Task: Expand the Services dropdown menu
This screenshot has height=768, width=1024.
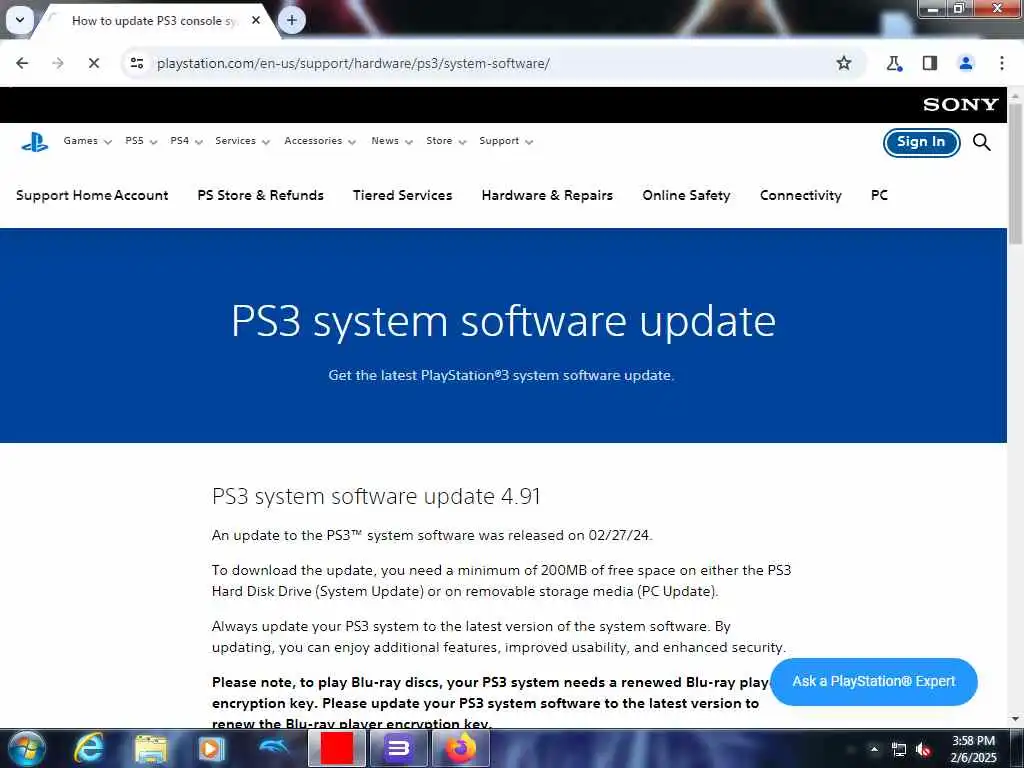Action: tap(242, 141)
